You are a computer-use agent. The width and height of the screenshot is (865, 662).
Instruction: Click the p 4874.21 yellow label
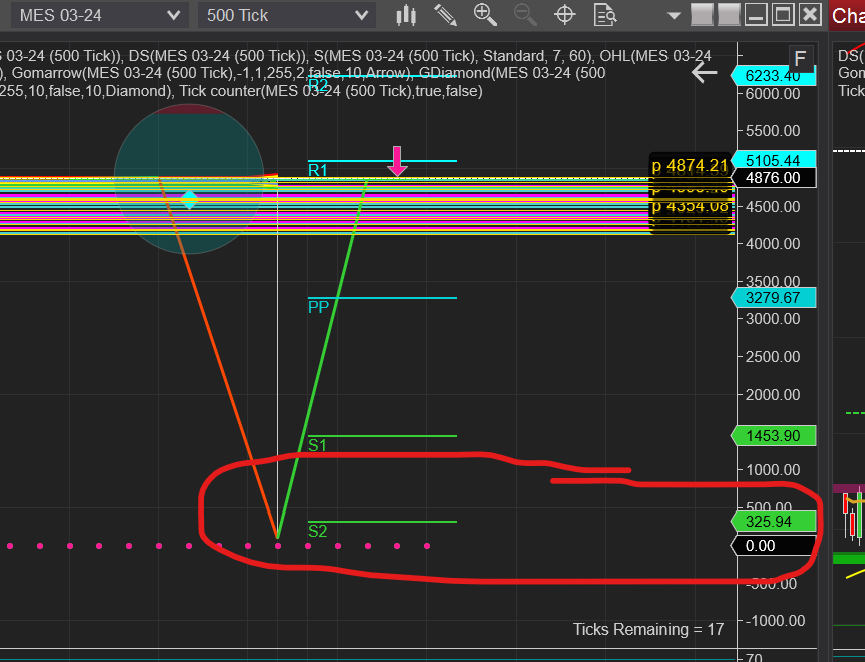click(x=690, y=165)
